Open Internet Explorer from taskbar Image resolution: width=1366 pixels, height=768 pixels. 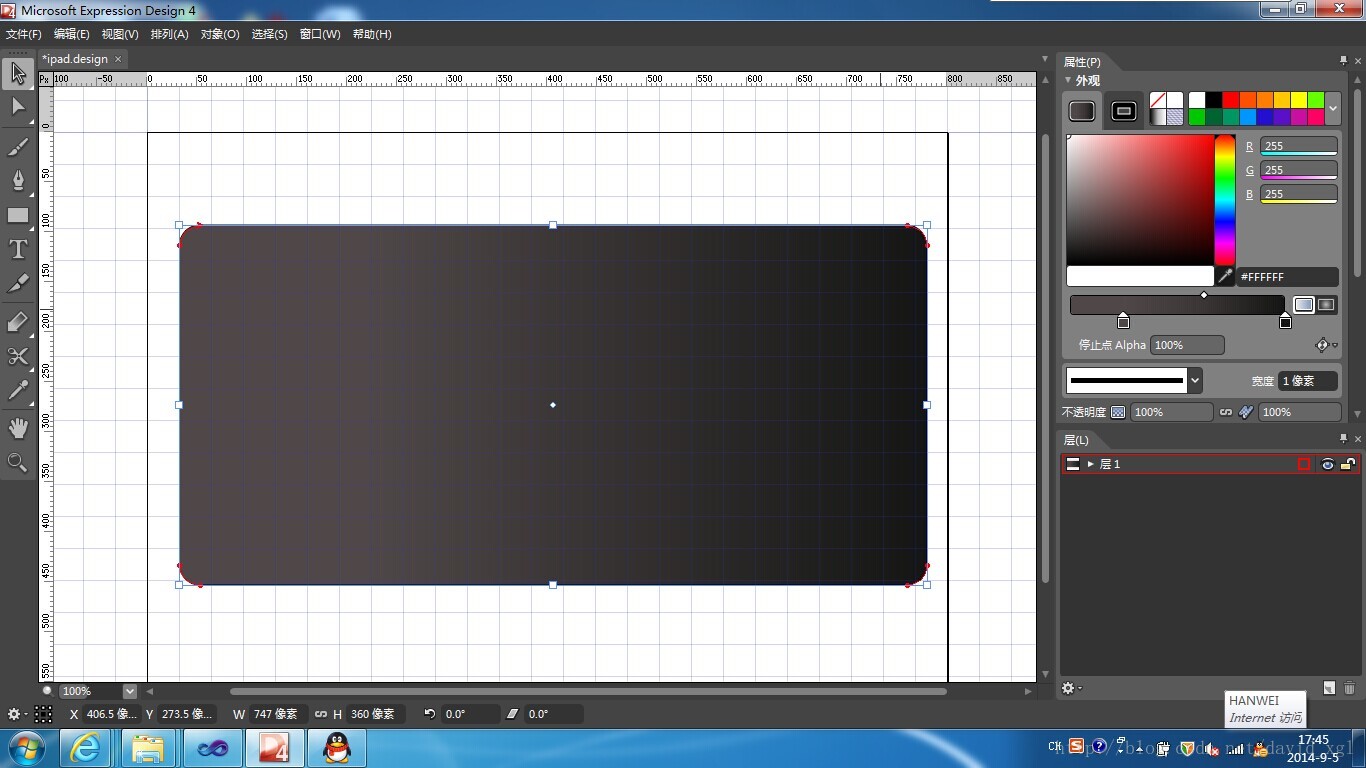(85, 748)
